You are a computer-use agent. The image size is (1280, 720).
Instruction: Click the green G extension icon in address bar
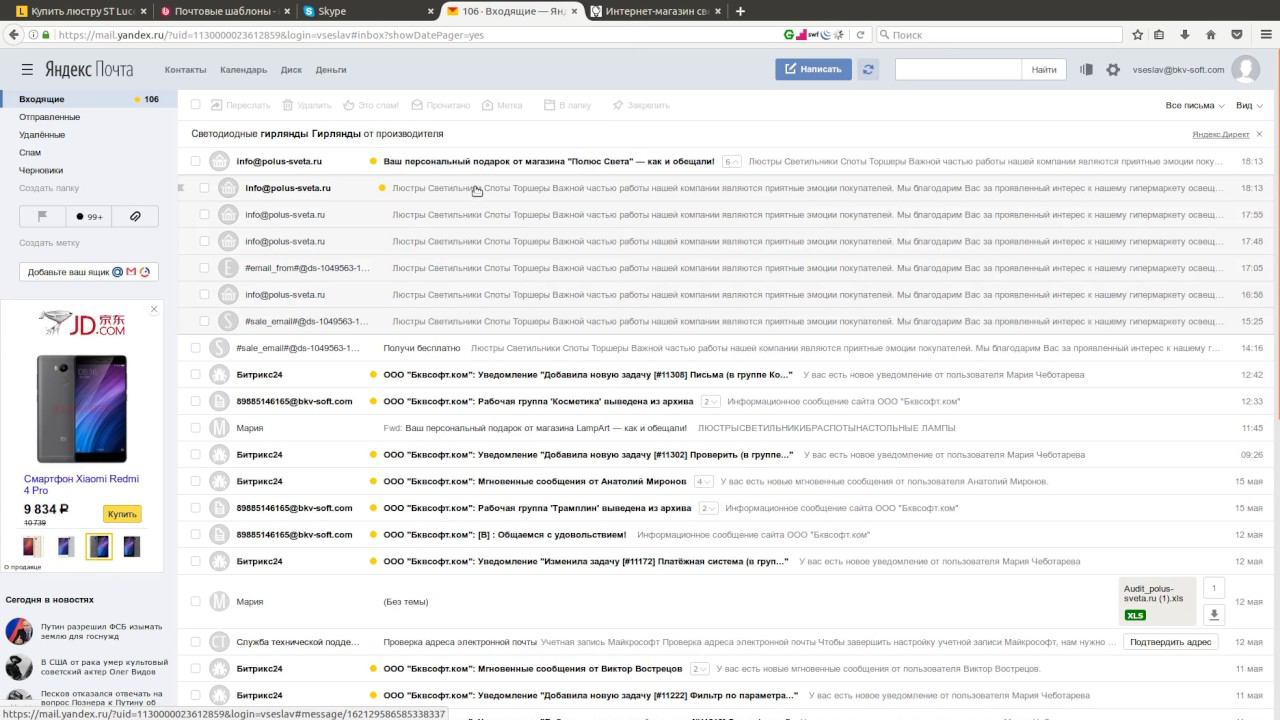click(x=789, y=35)
